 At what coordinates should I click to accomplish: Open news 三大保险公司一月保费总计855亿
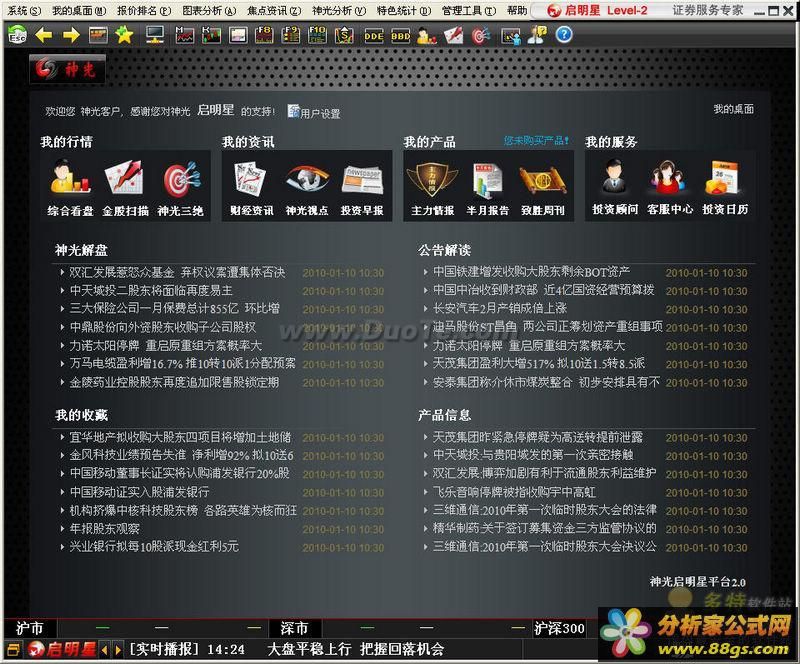click(x=174, y=308)
